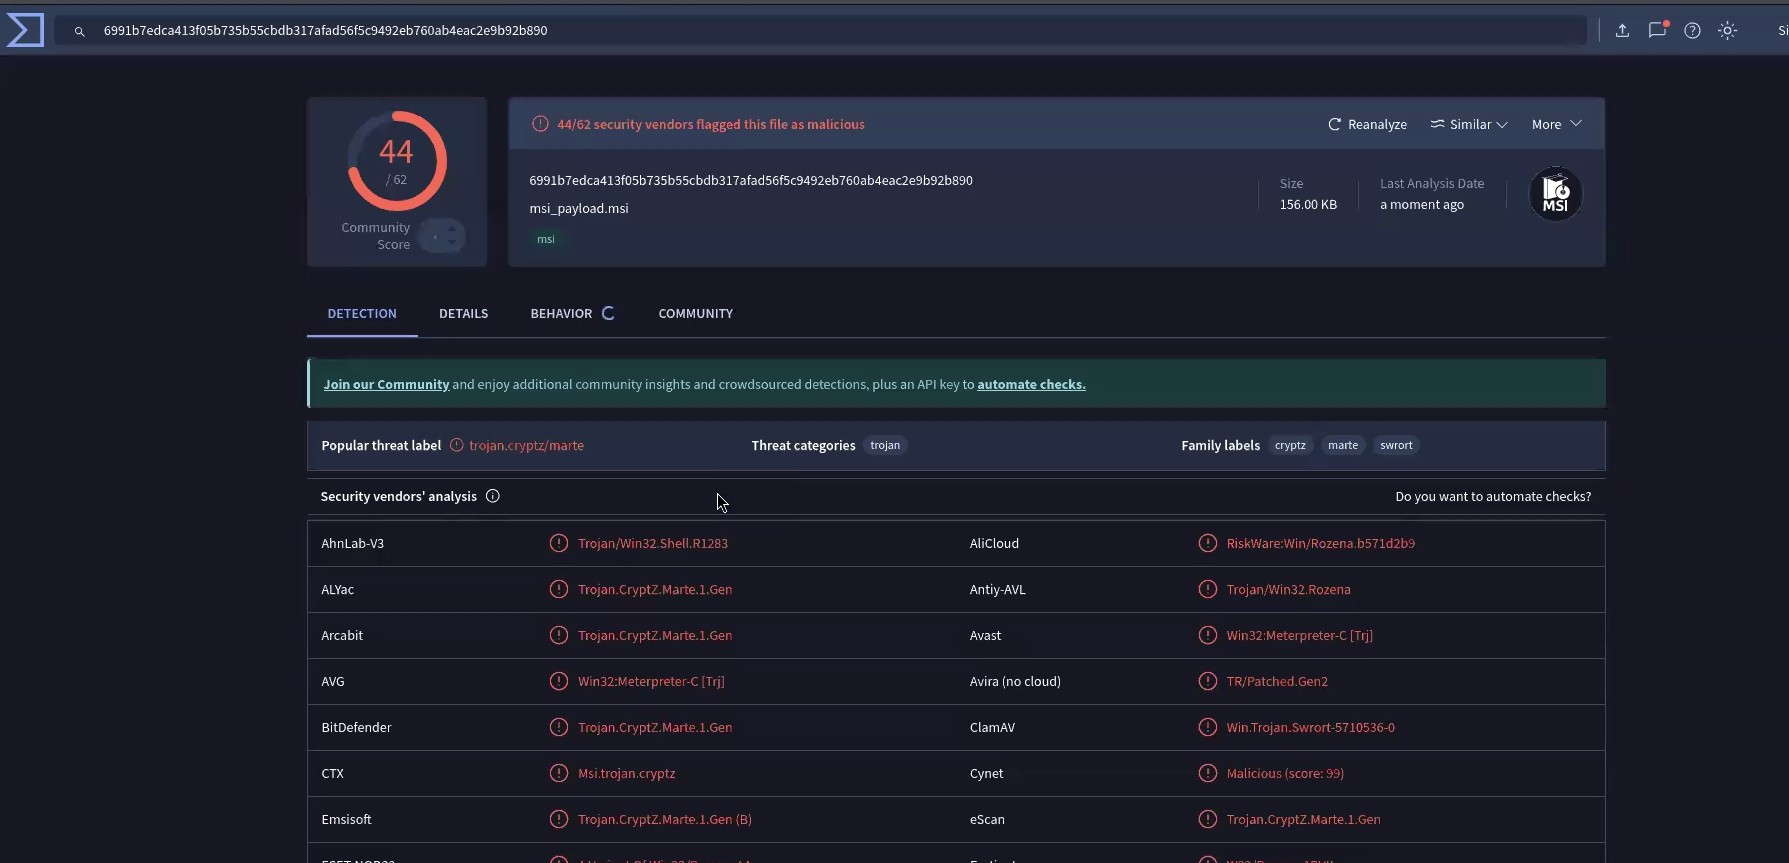Switch to the COMMUNITY tab

[x=695, y=313]
